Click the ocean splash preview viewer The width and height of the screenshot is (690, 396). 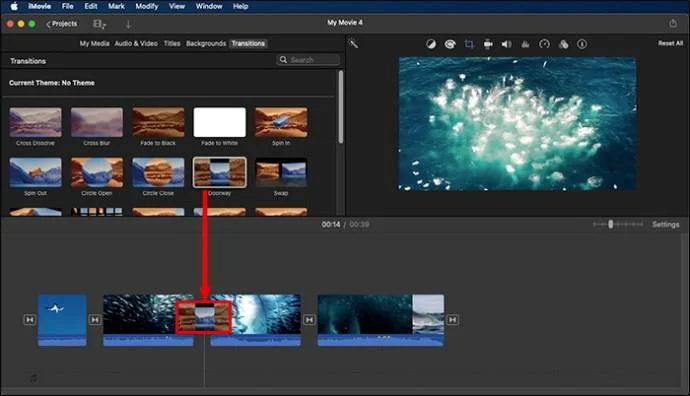click(517, 124)
